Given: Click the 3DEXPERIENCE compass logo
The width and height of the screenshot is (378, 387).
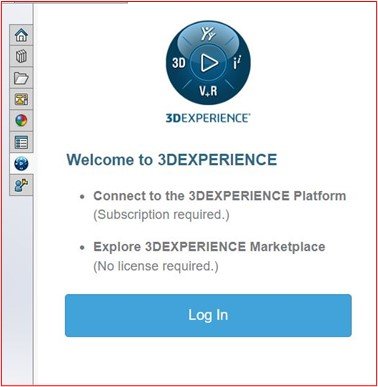Looking at the screenshot, I should (x=208, y=63).
